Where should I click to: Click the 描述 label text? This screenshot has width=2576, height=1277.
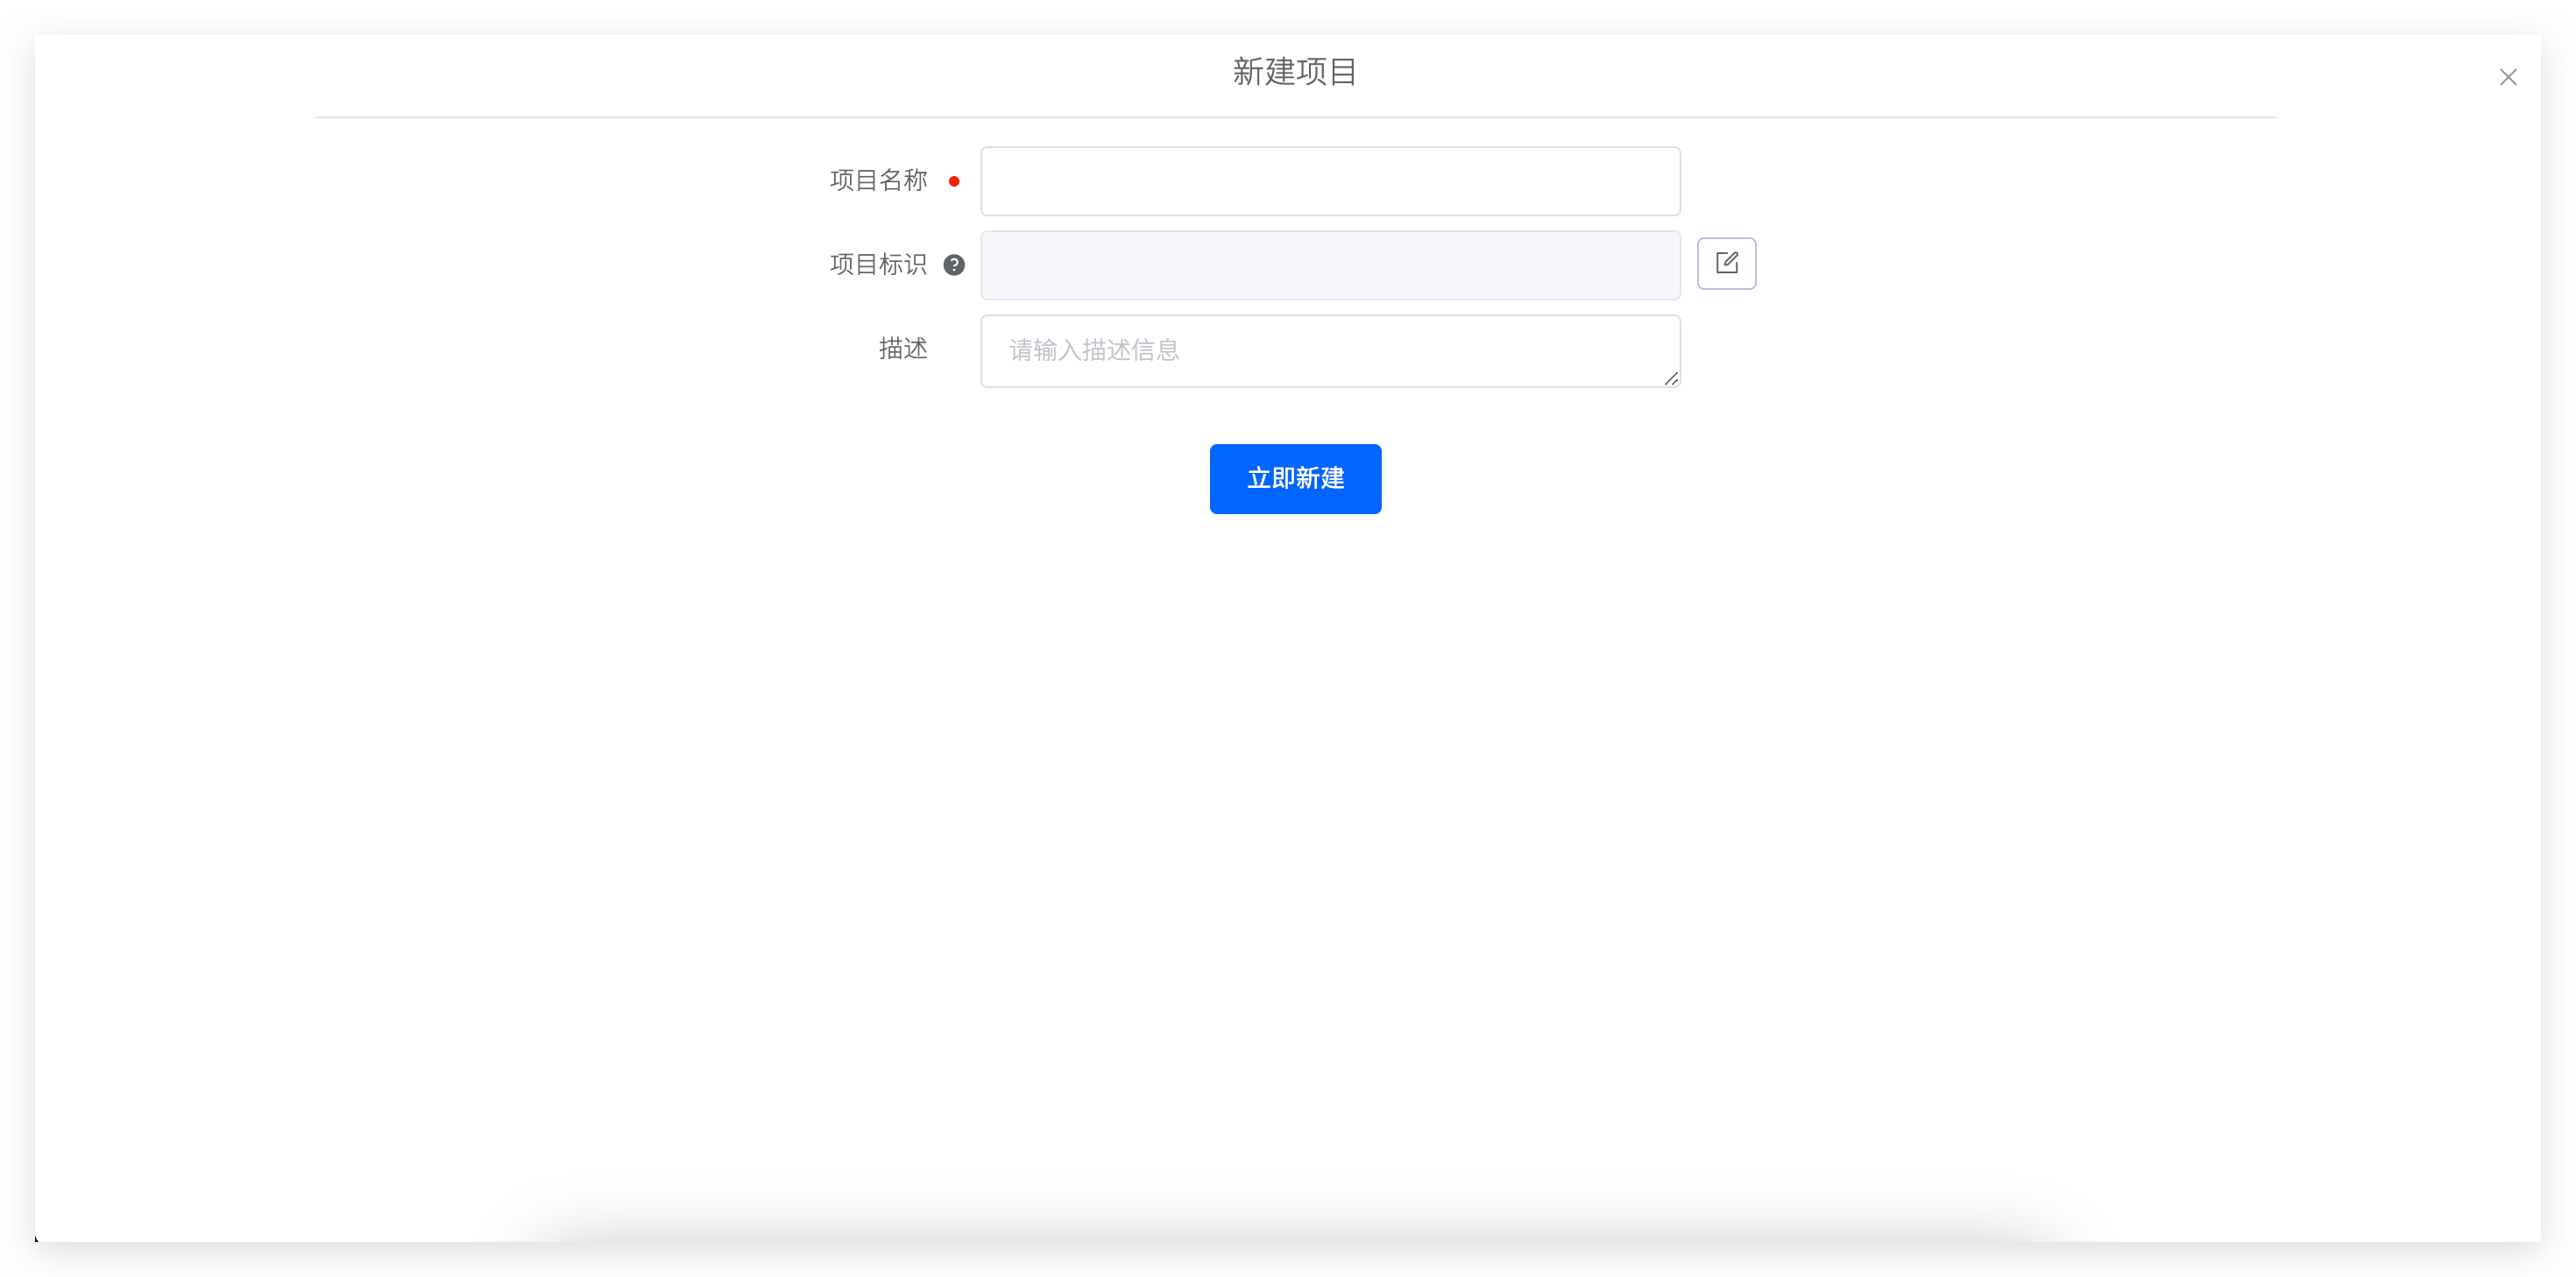902,349
